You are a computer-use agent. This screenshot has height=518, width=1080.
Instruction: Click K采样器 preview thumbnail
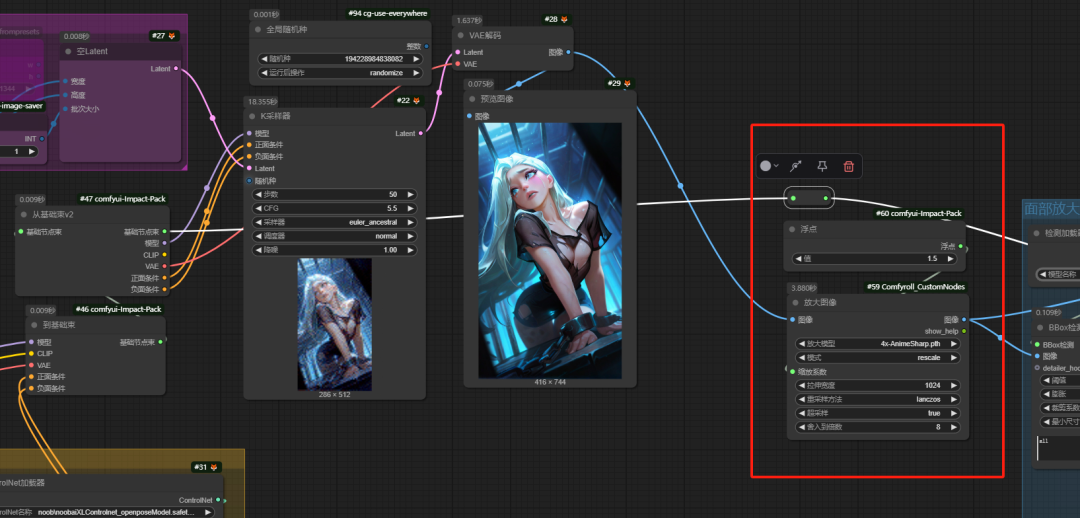pyautogui.click(x=335, y=324)
